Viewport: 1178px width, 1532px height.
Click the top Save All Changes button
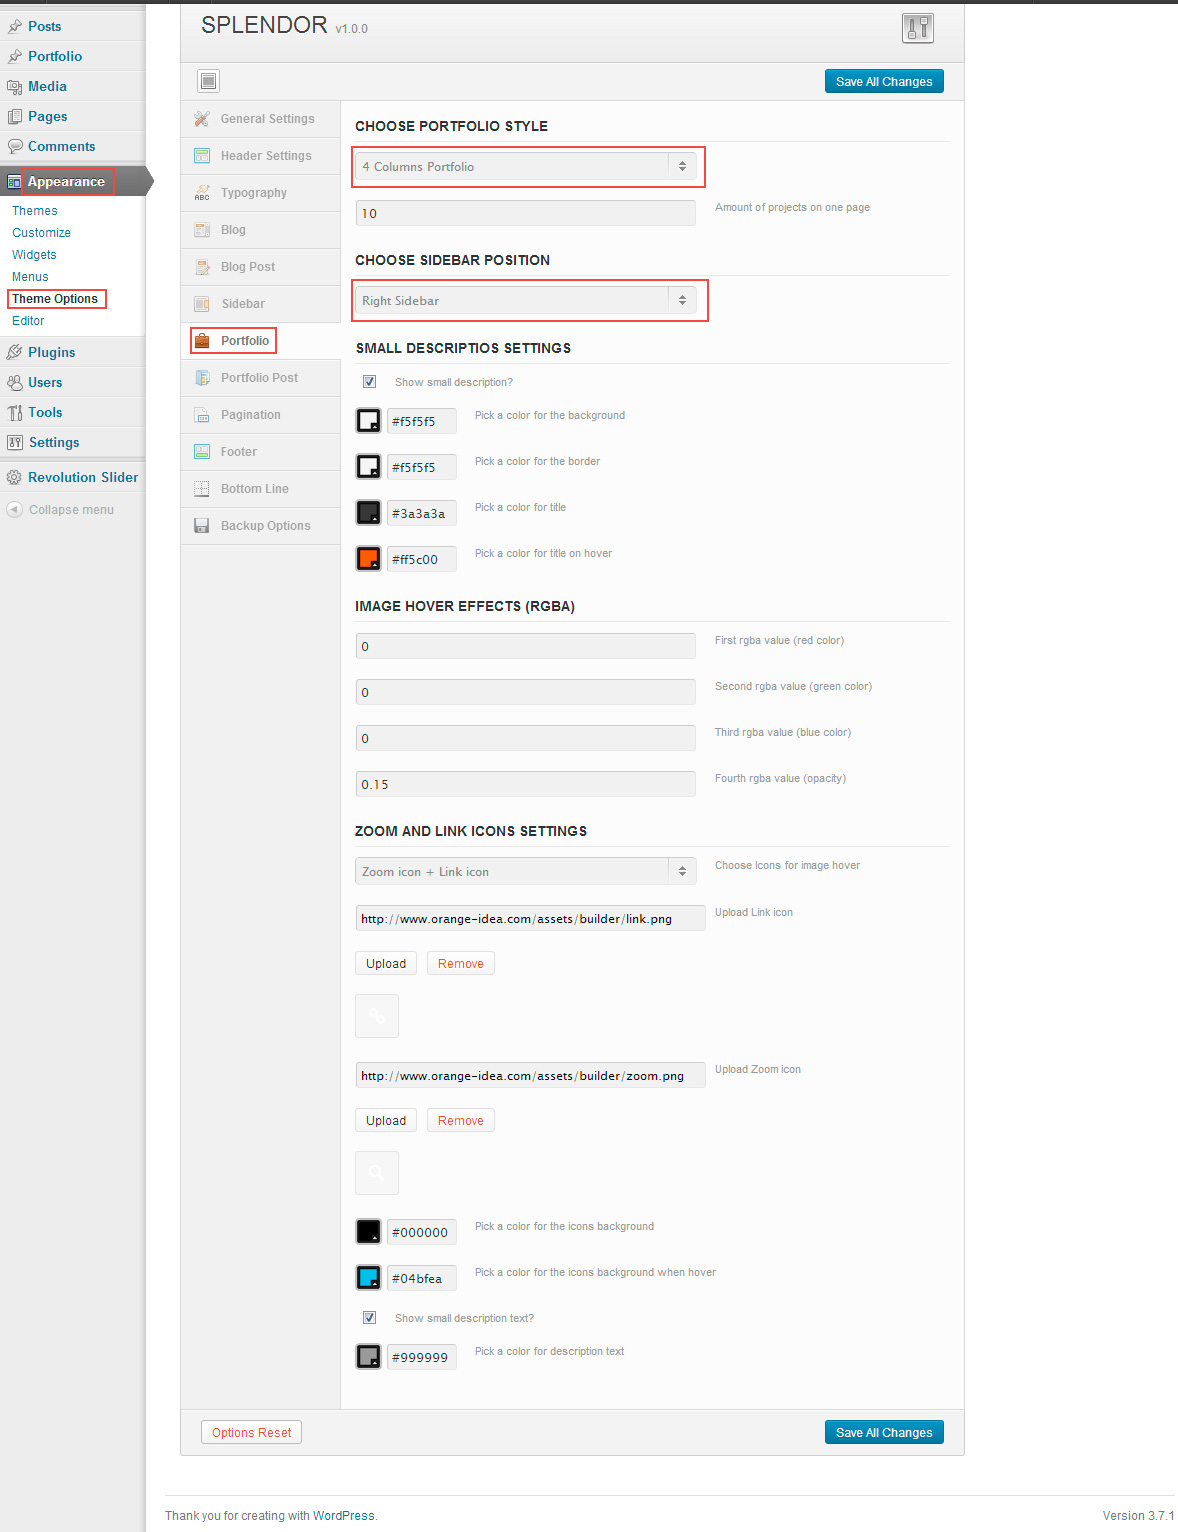pos(884,82)
